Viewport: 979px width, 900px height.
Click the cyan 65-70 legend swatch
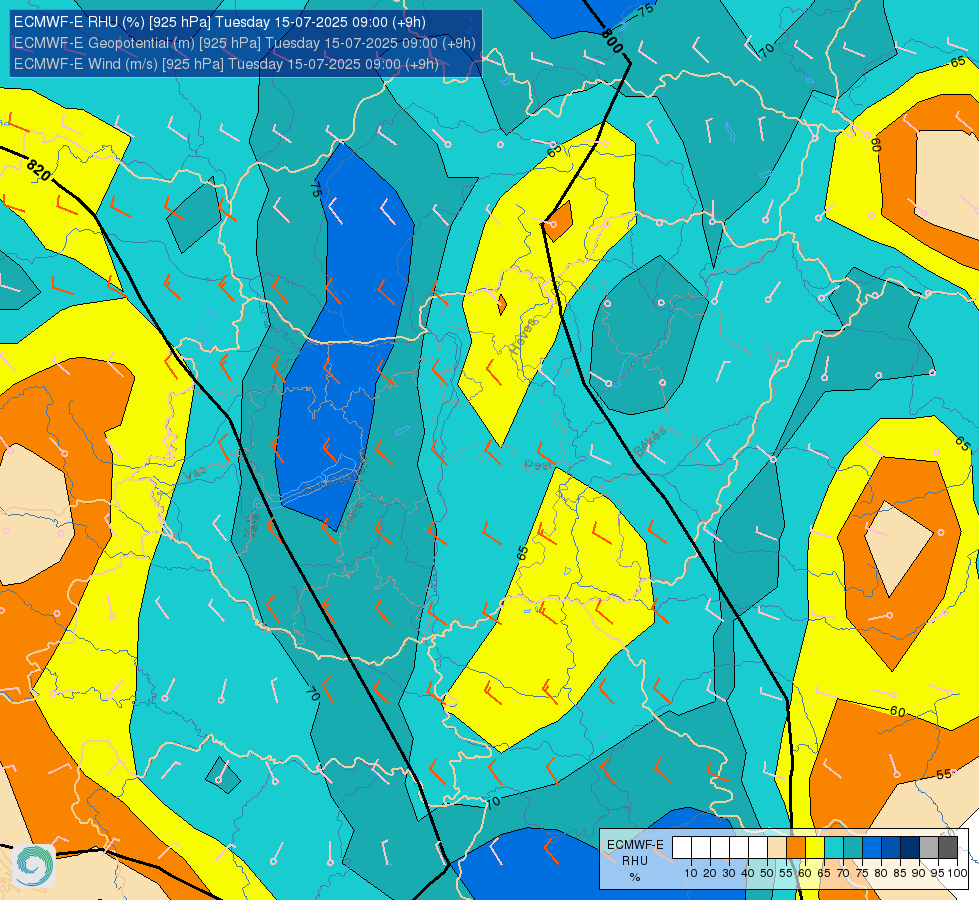(x=834, y=848)
